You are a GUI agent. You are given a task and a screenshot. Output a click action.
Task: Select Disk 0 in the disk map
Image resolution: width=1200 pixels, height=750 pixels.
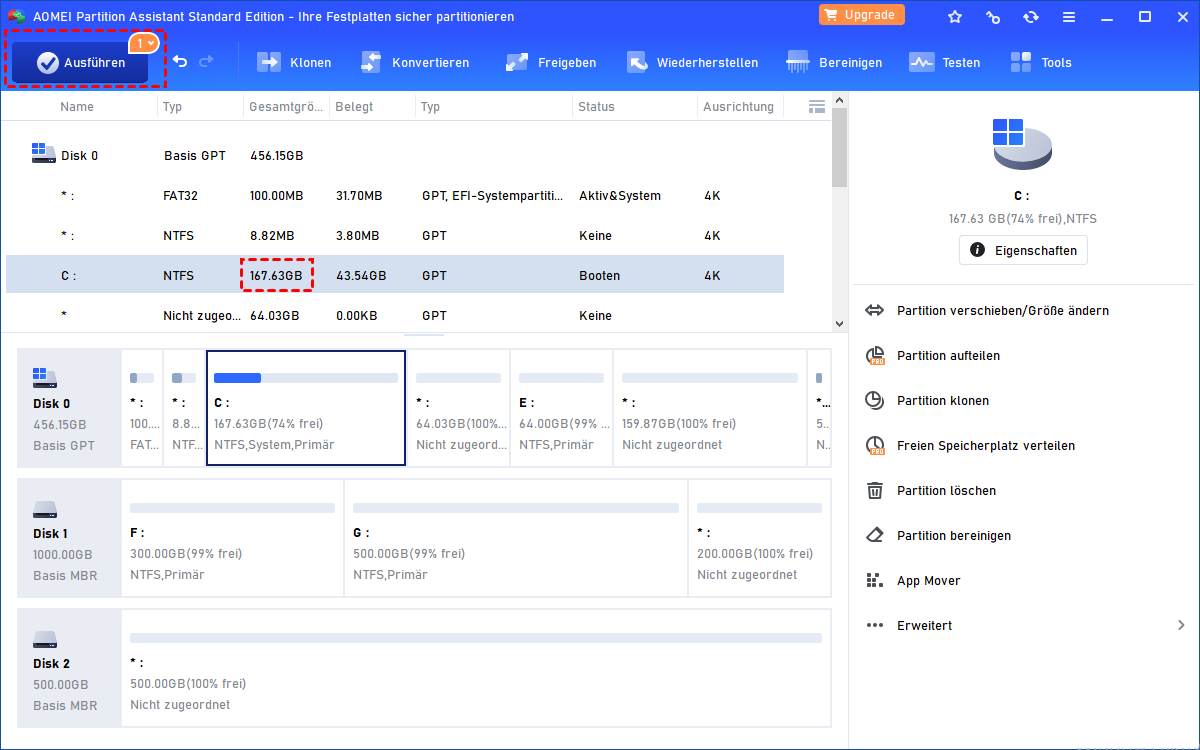point(69,408)
